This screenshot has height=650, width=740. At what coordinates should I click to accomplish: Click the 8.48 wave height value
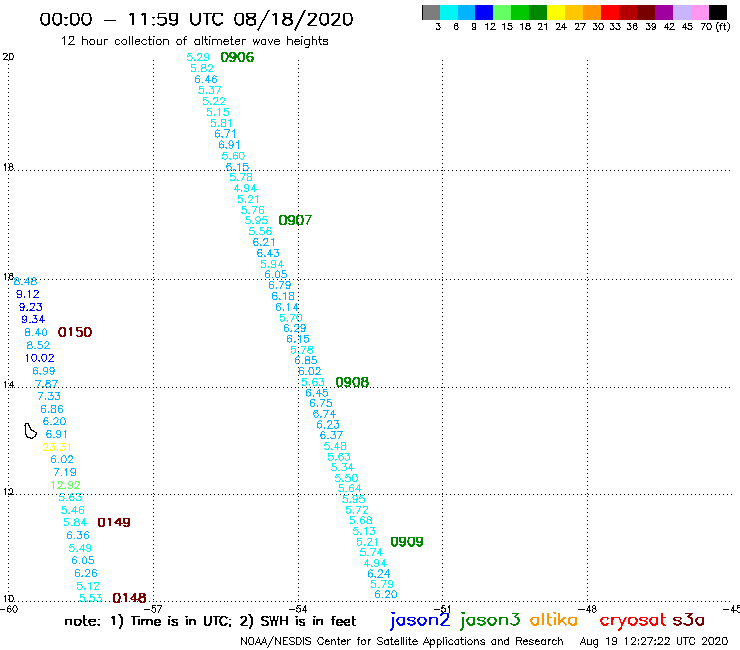tap(25, 282)
